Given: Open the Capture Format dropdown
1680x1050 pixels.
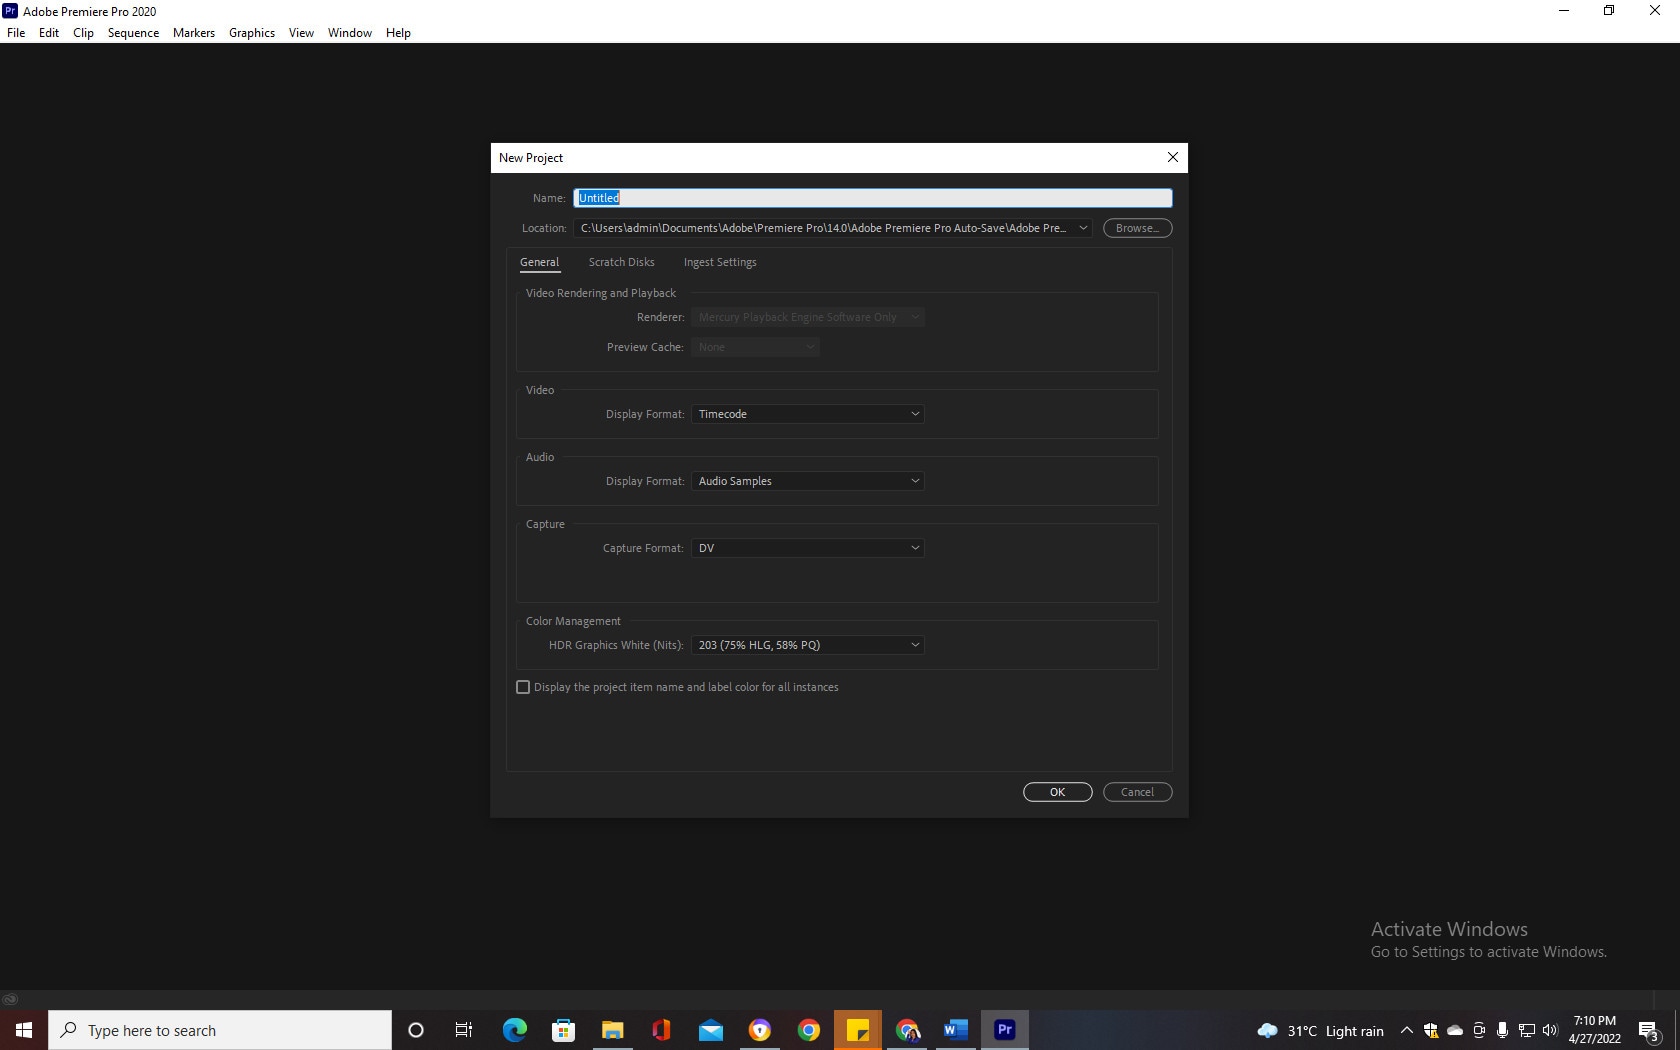Looking at the screenshot, I should [808, 548].
